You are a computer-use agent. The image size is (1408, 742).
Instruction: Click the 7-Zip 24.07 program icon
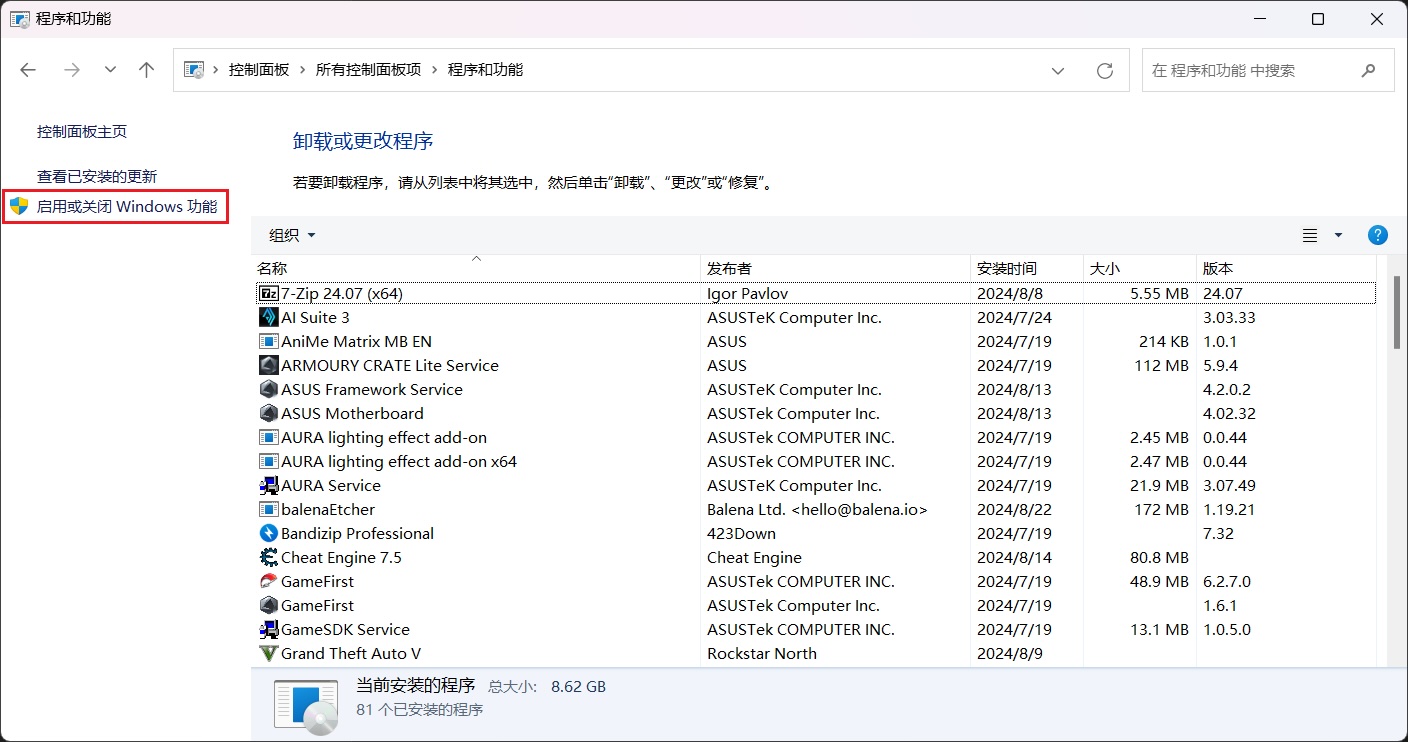click(268, 293)
